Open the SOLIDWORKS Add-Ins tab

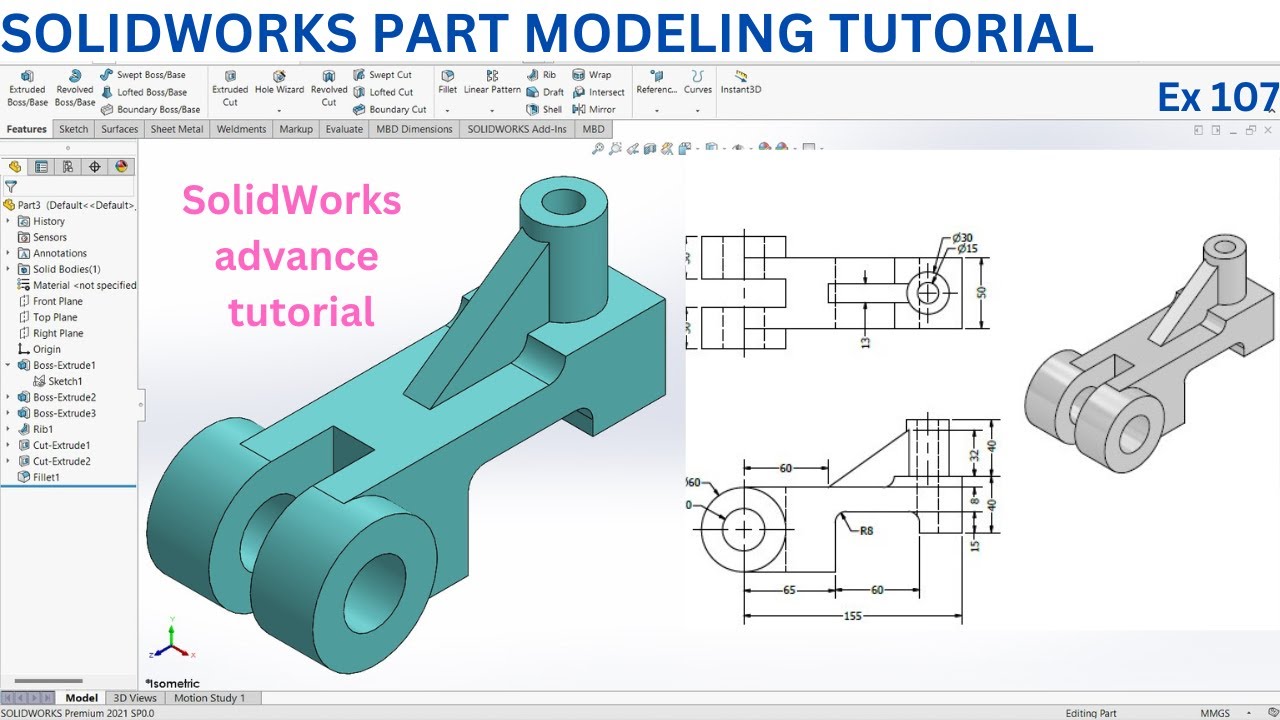pyautogui.click(x=517, y=129)
